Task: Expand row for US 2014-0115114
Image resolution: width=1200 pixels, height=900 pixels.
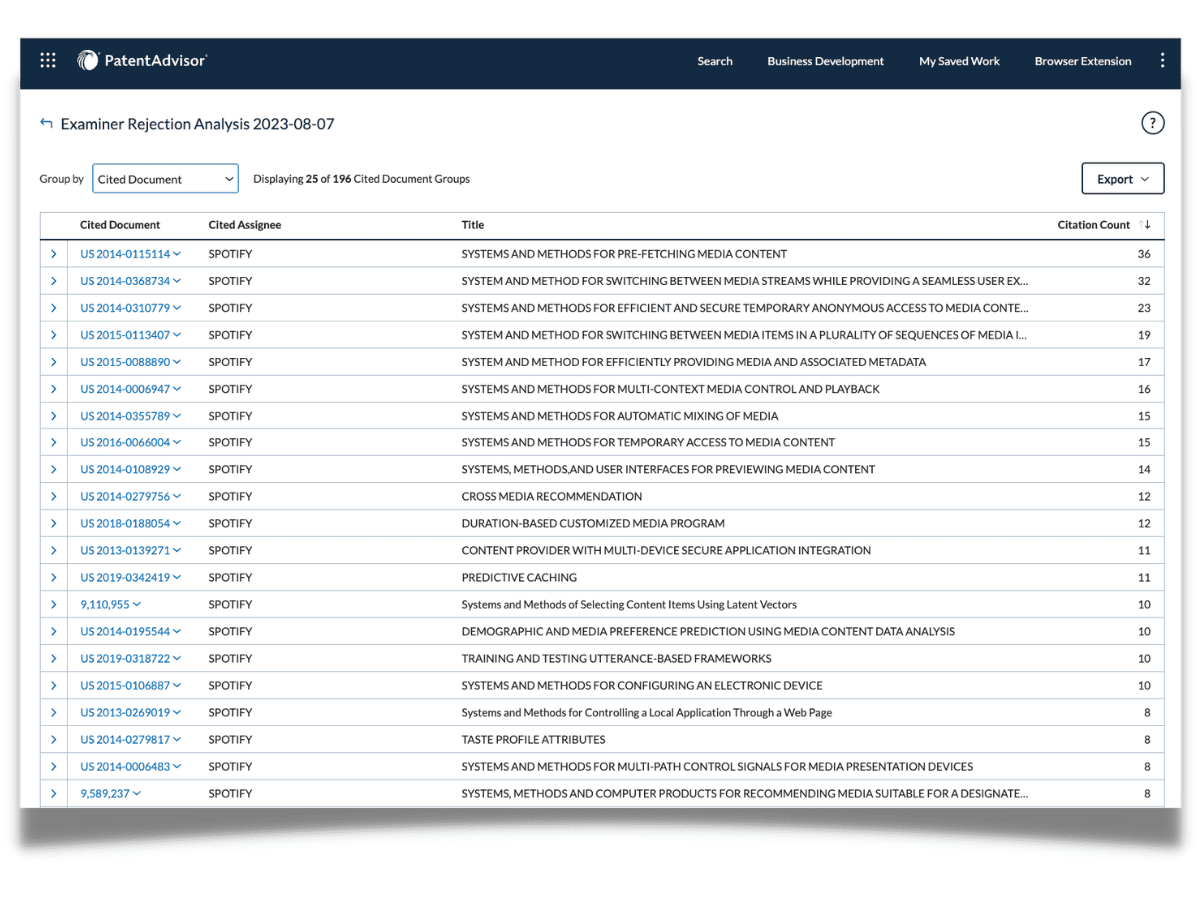Action: (54, 254)
